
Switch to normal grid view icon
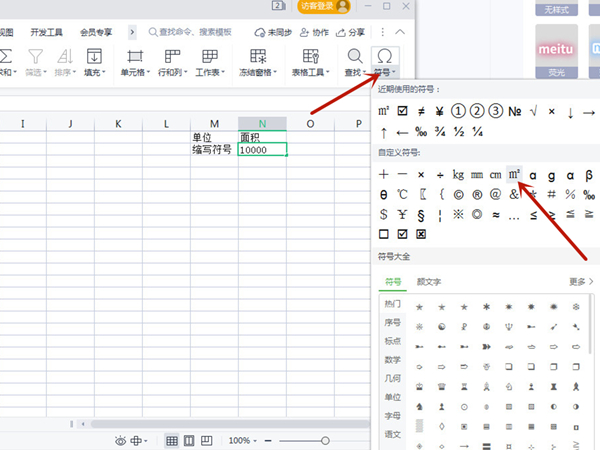point(172,441)
